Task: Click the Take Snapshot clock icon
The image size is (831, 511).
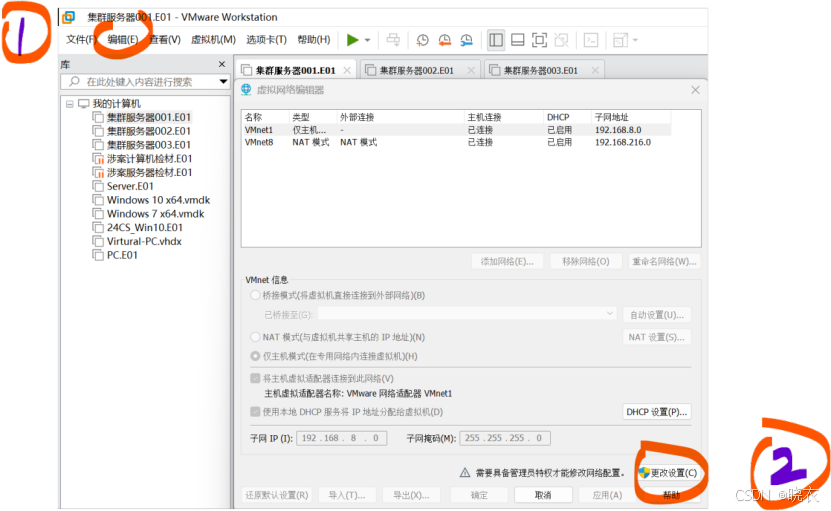Action: [422, 40]
